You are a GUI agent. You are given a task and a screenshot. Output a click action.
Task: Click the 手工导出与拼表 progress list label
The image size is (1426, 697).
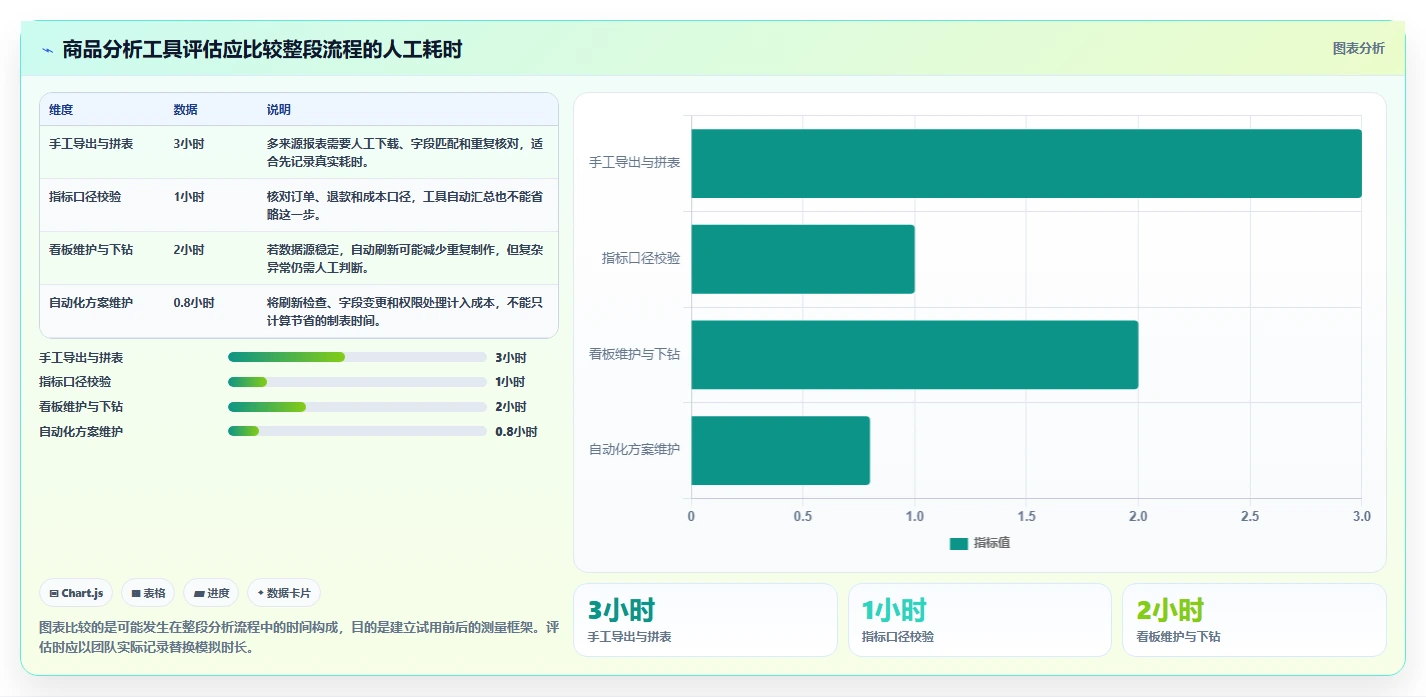(81, 357)
